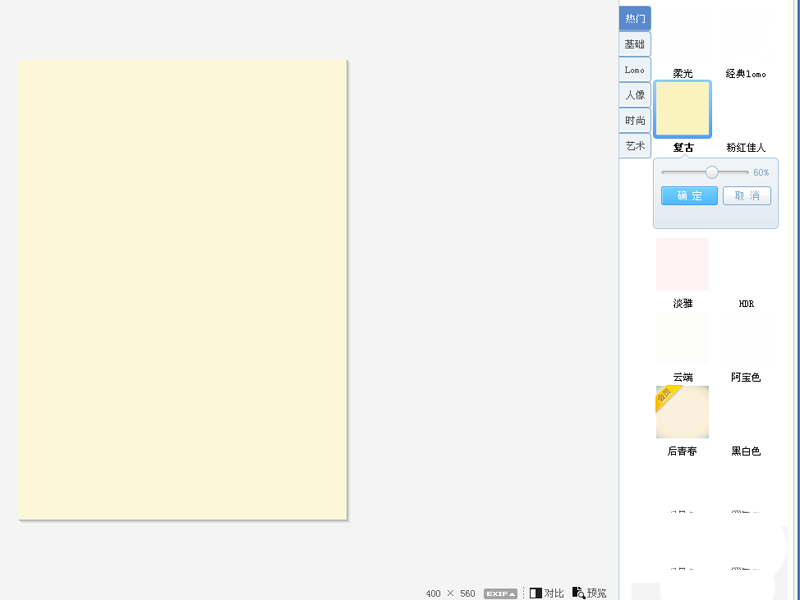Select the 阿宝色 filter label
This screenshot has height=600, width=800.
[x=746, y=377]
